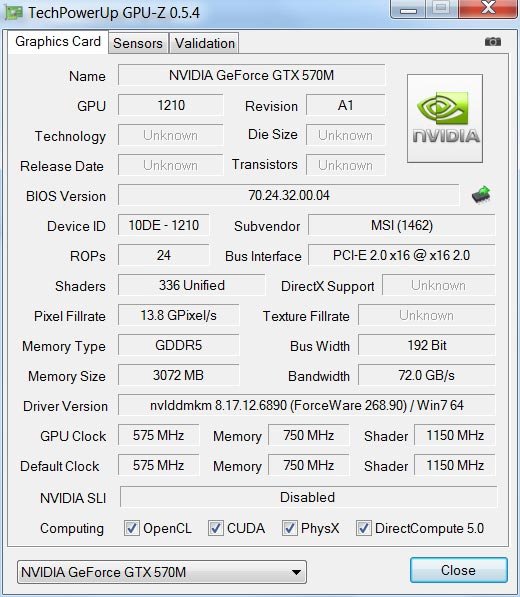Click the Bus Interface field
The width and height of the screenshot is (520, 597).
click(402, 255)
